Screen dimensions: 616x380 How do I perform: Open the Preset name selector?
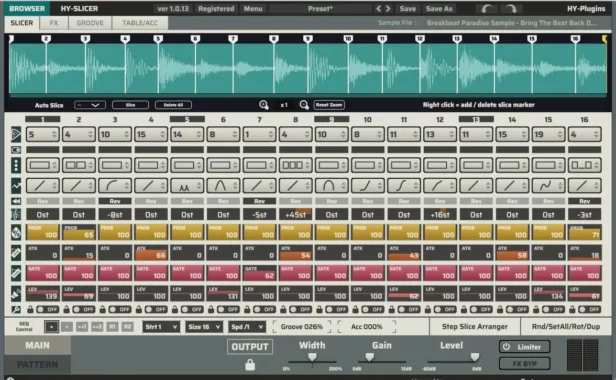tap(320, 8)
